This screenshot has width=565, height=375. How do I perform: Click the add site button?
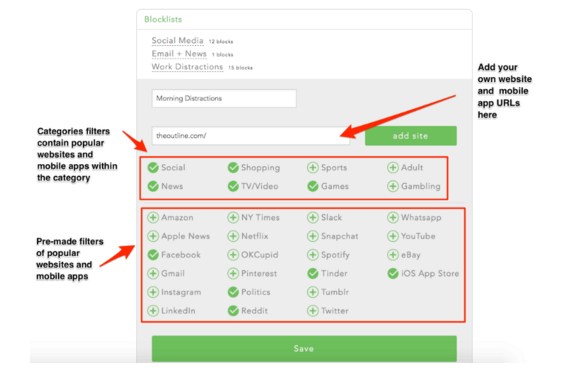point(411,136)
